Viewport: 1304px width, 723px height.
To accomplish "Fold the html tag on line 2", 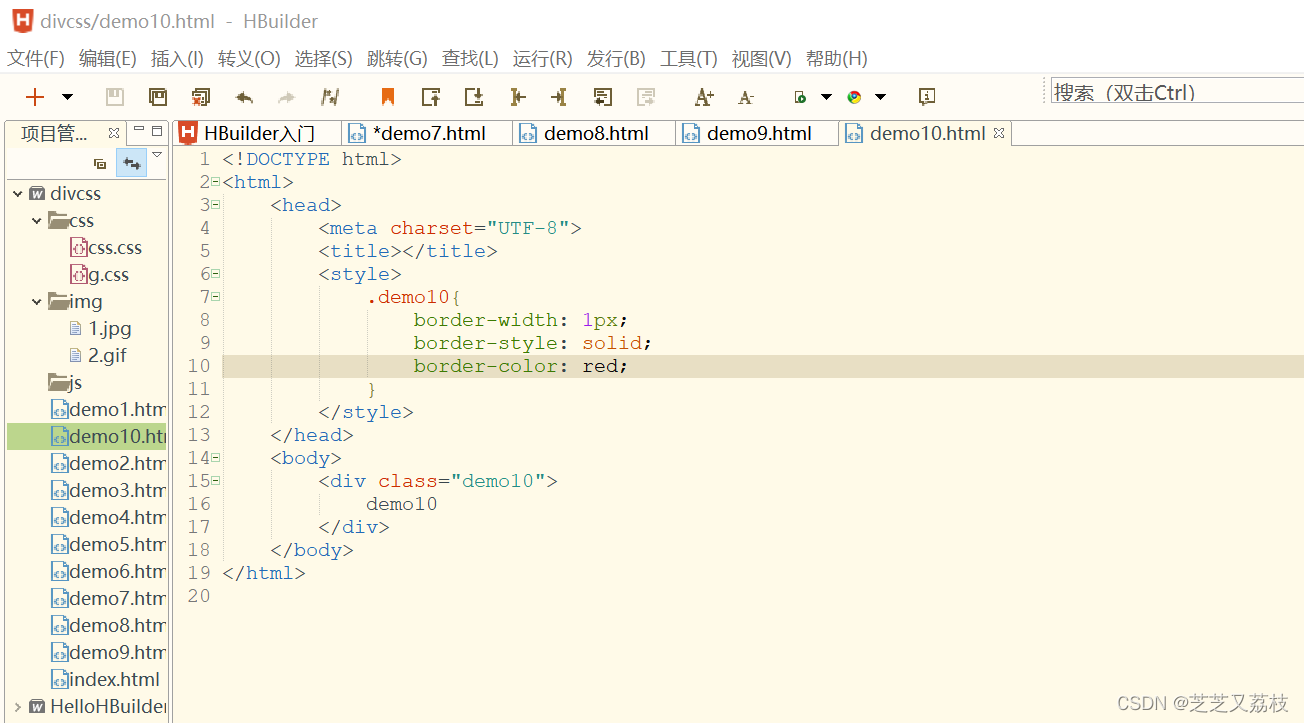I will pos(215,182).
